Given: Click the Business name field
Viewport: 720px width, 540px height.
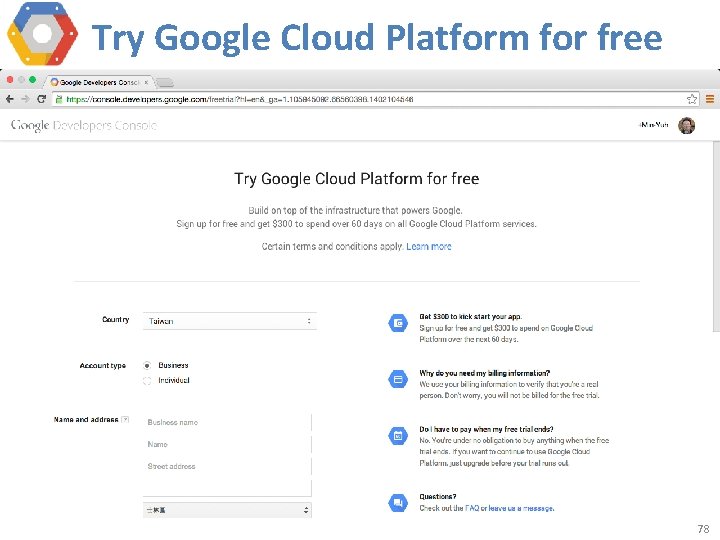Looking at the screenshot, I should pyautogui.click(x=227, y=423).
